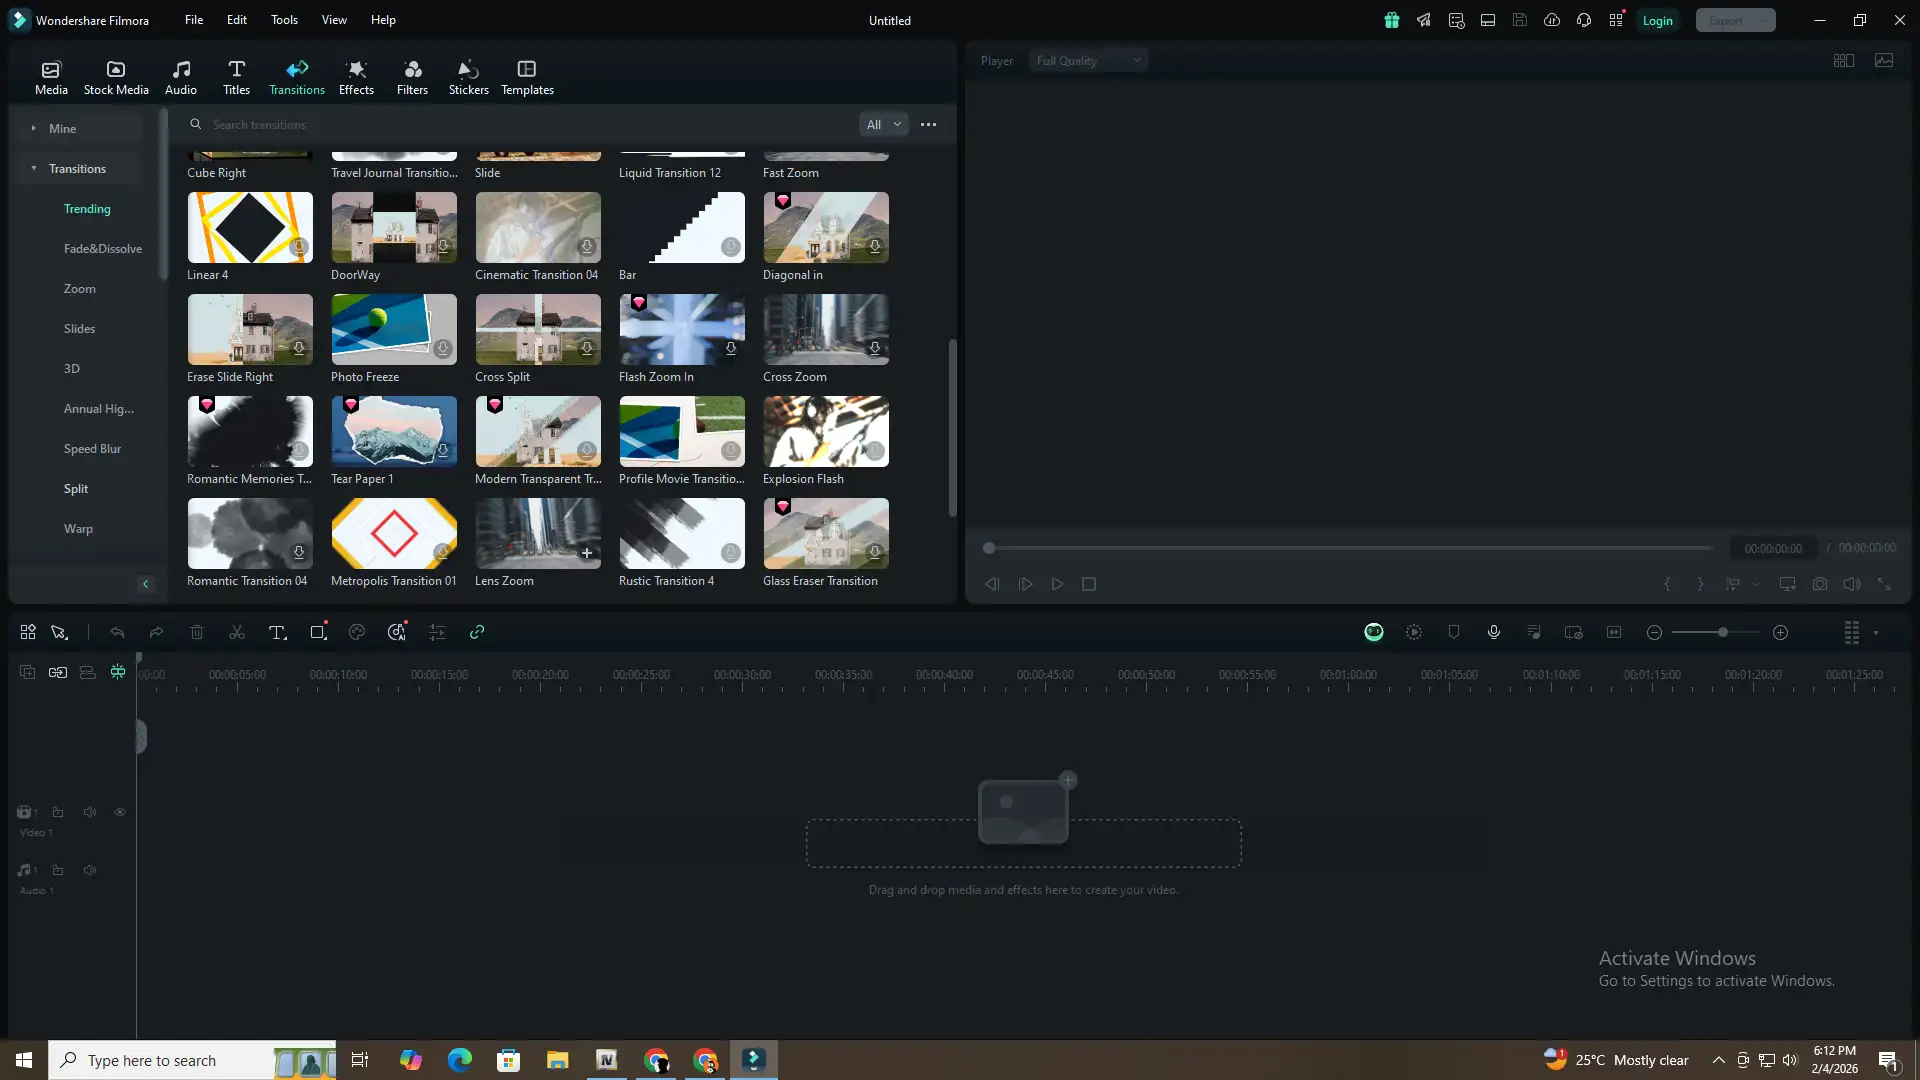Click the voiceover microphone icon

1493,632
